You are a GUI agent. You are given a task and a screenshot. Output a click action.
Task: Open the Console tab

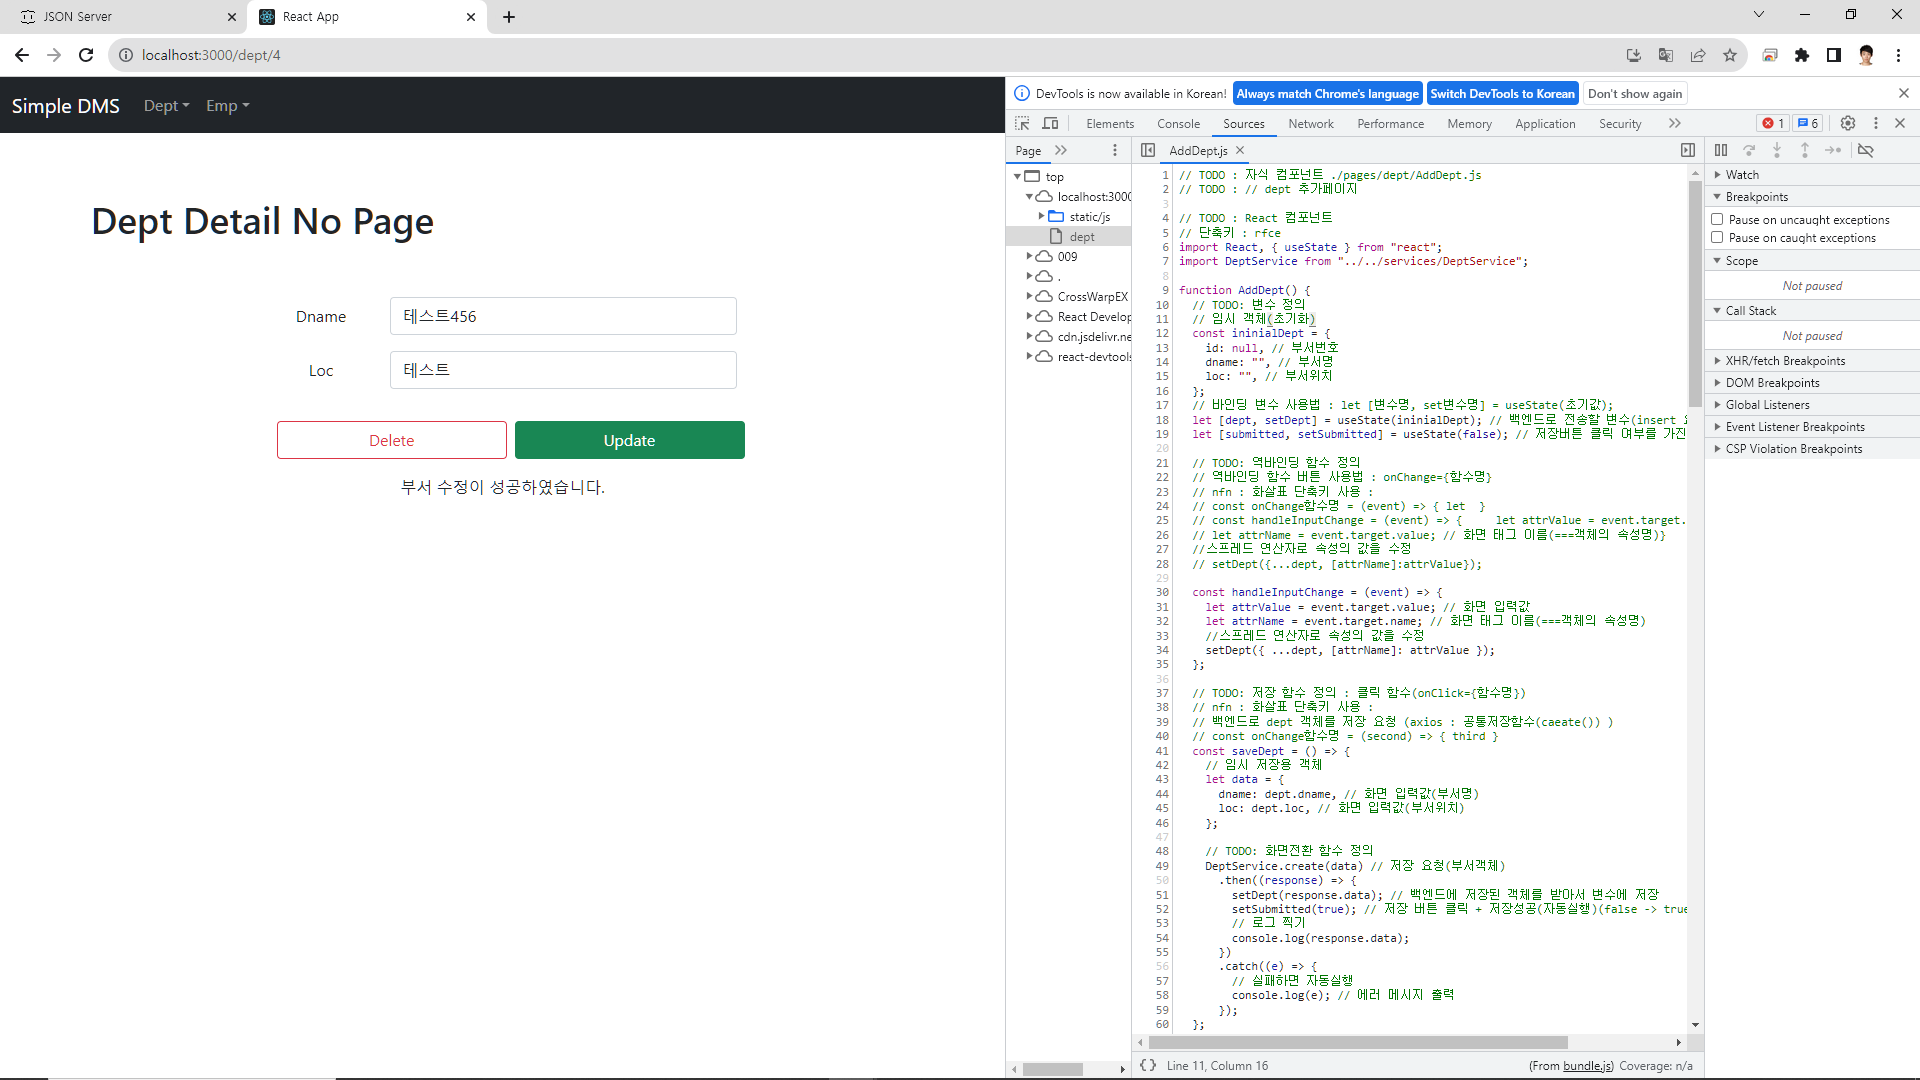1178,124
